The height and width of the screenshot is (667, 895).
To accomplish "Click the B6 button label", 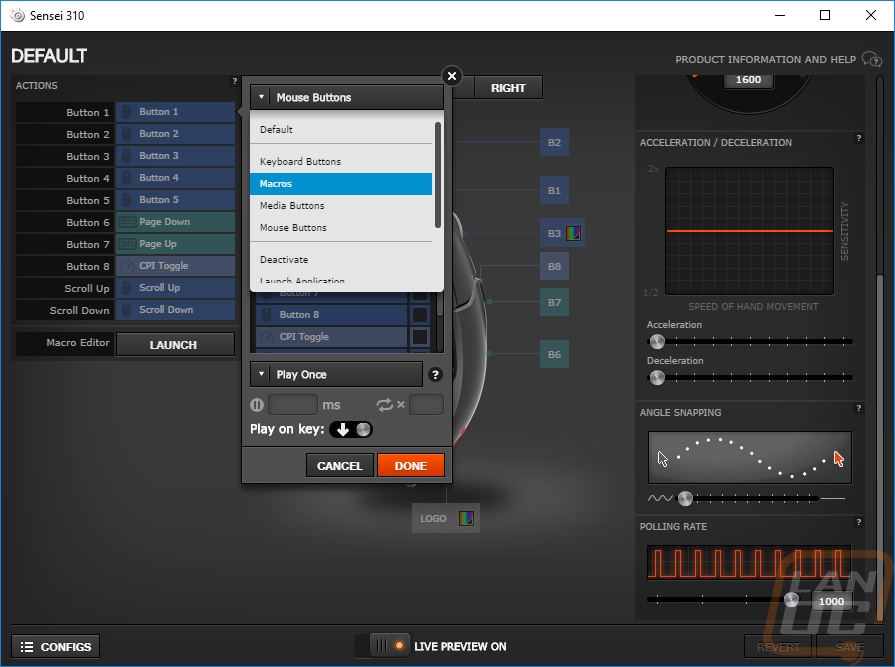I will pyautogui.click(x=554, y=354).
